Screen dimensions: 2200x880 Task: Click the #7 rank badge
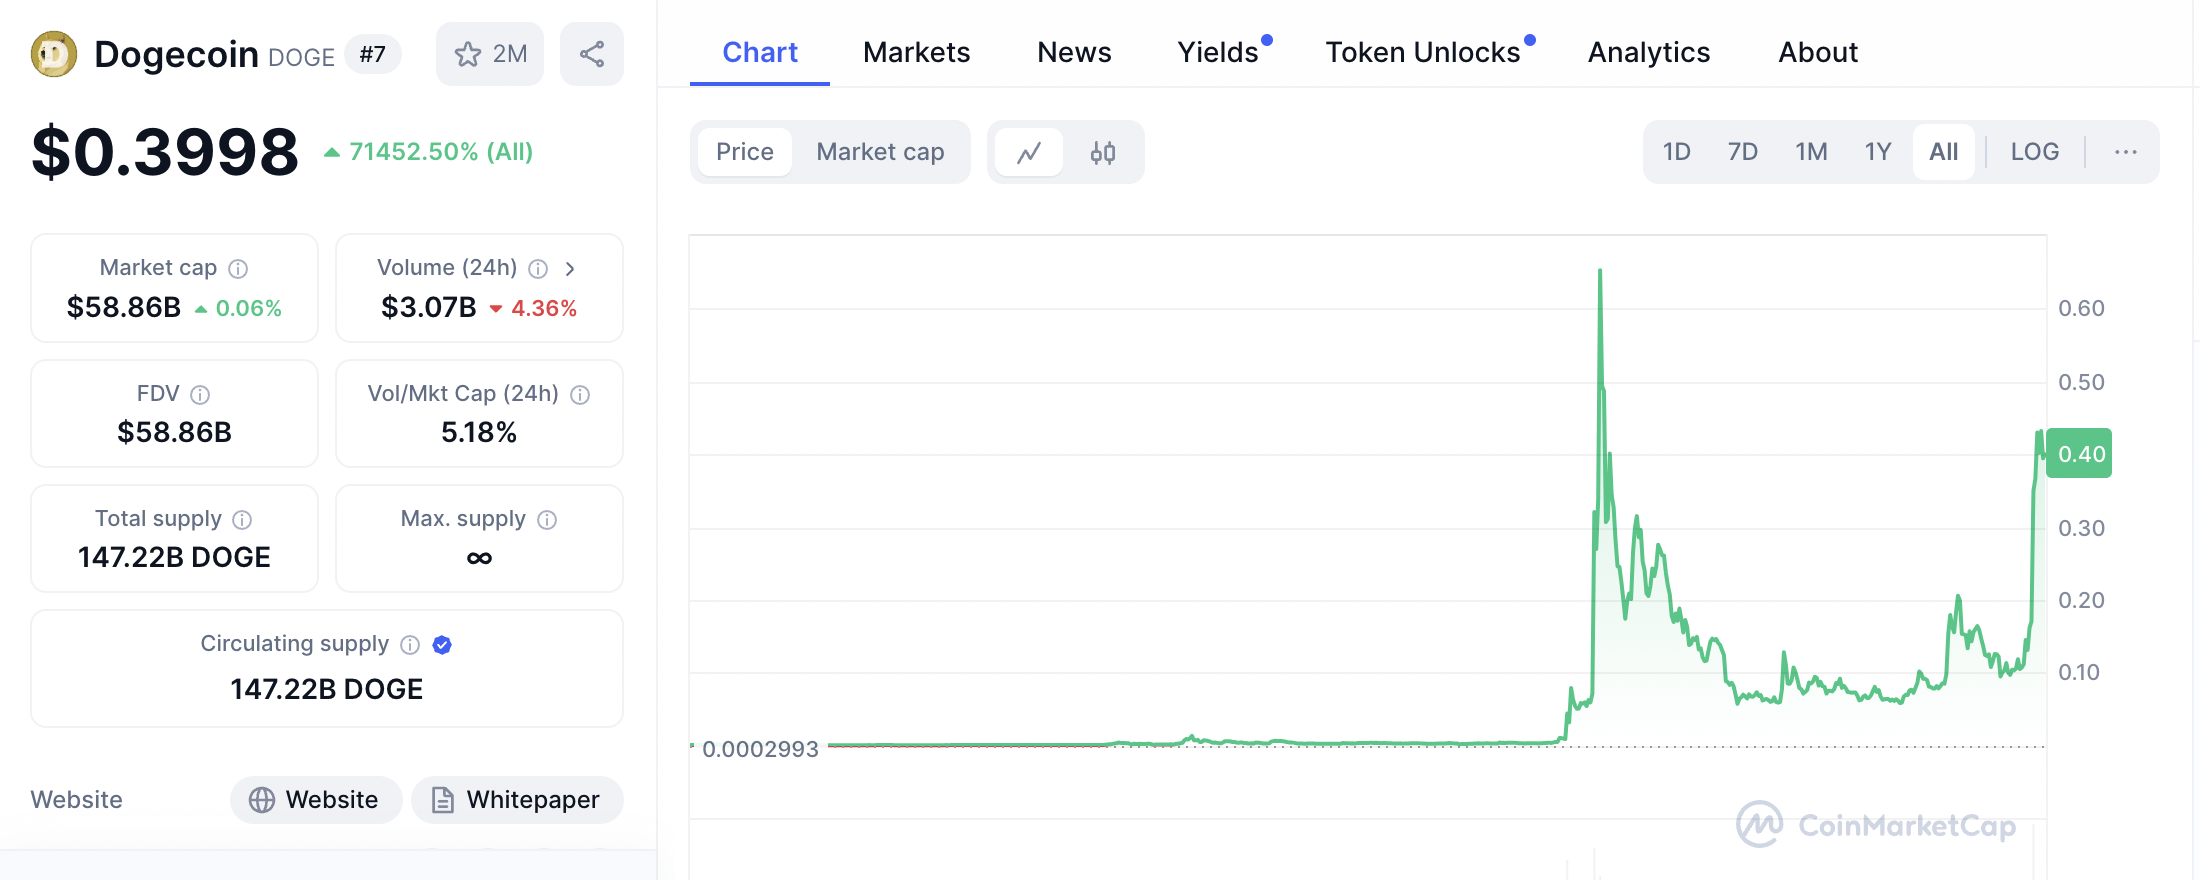(x=373, y=54)
